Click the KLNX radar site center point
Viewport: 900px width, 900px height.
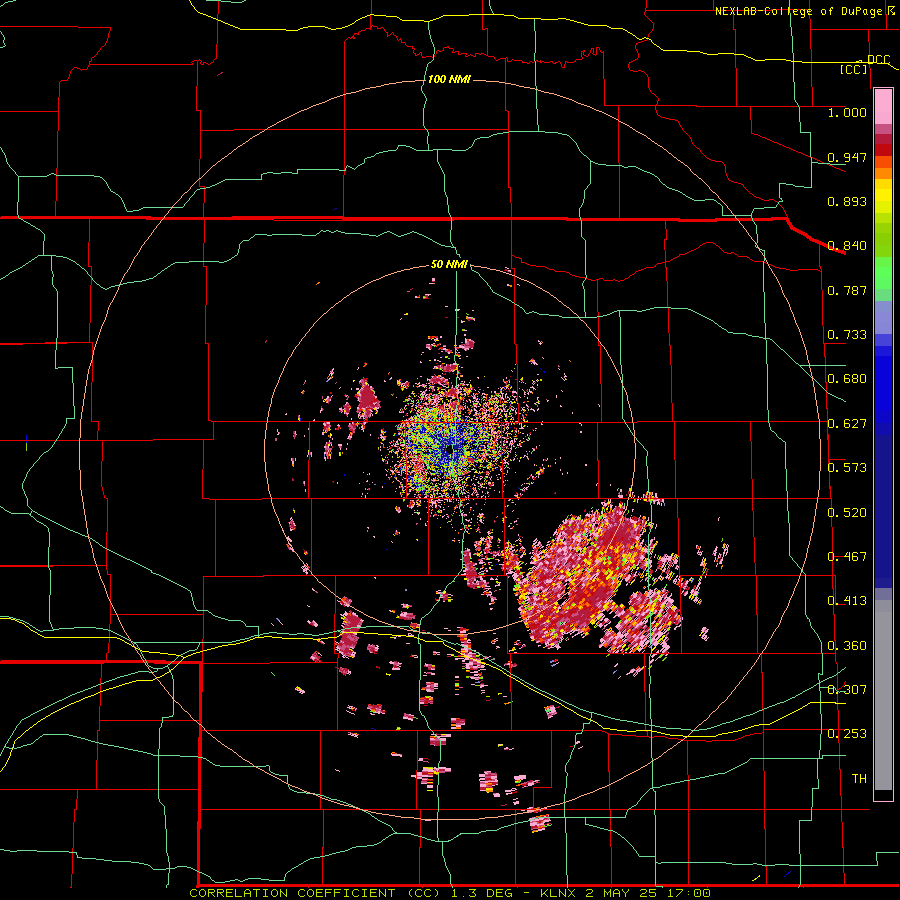pyautogui.click(x=449, y=449)
